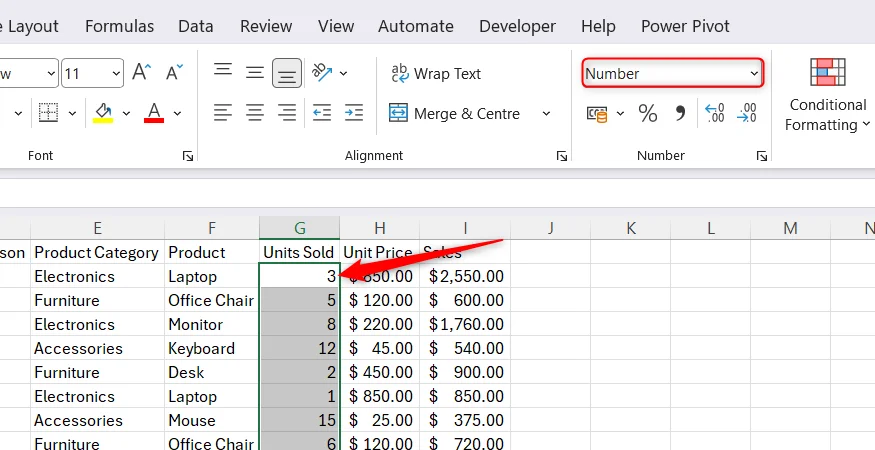The width and height of the screenshot is (875, 450).
Task: Launch Number format dialog
Action: click(762, 156)
